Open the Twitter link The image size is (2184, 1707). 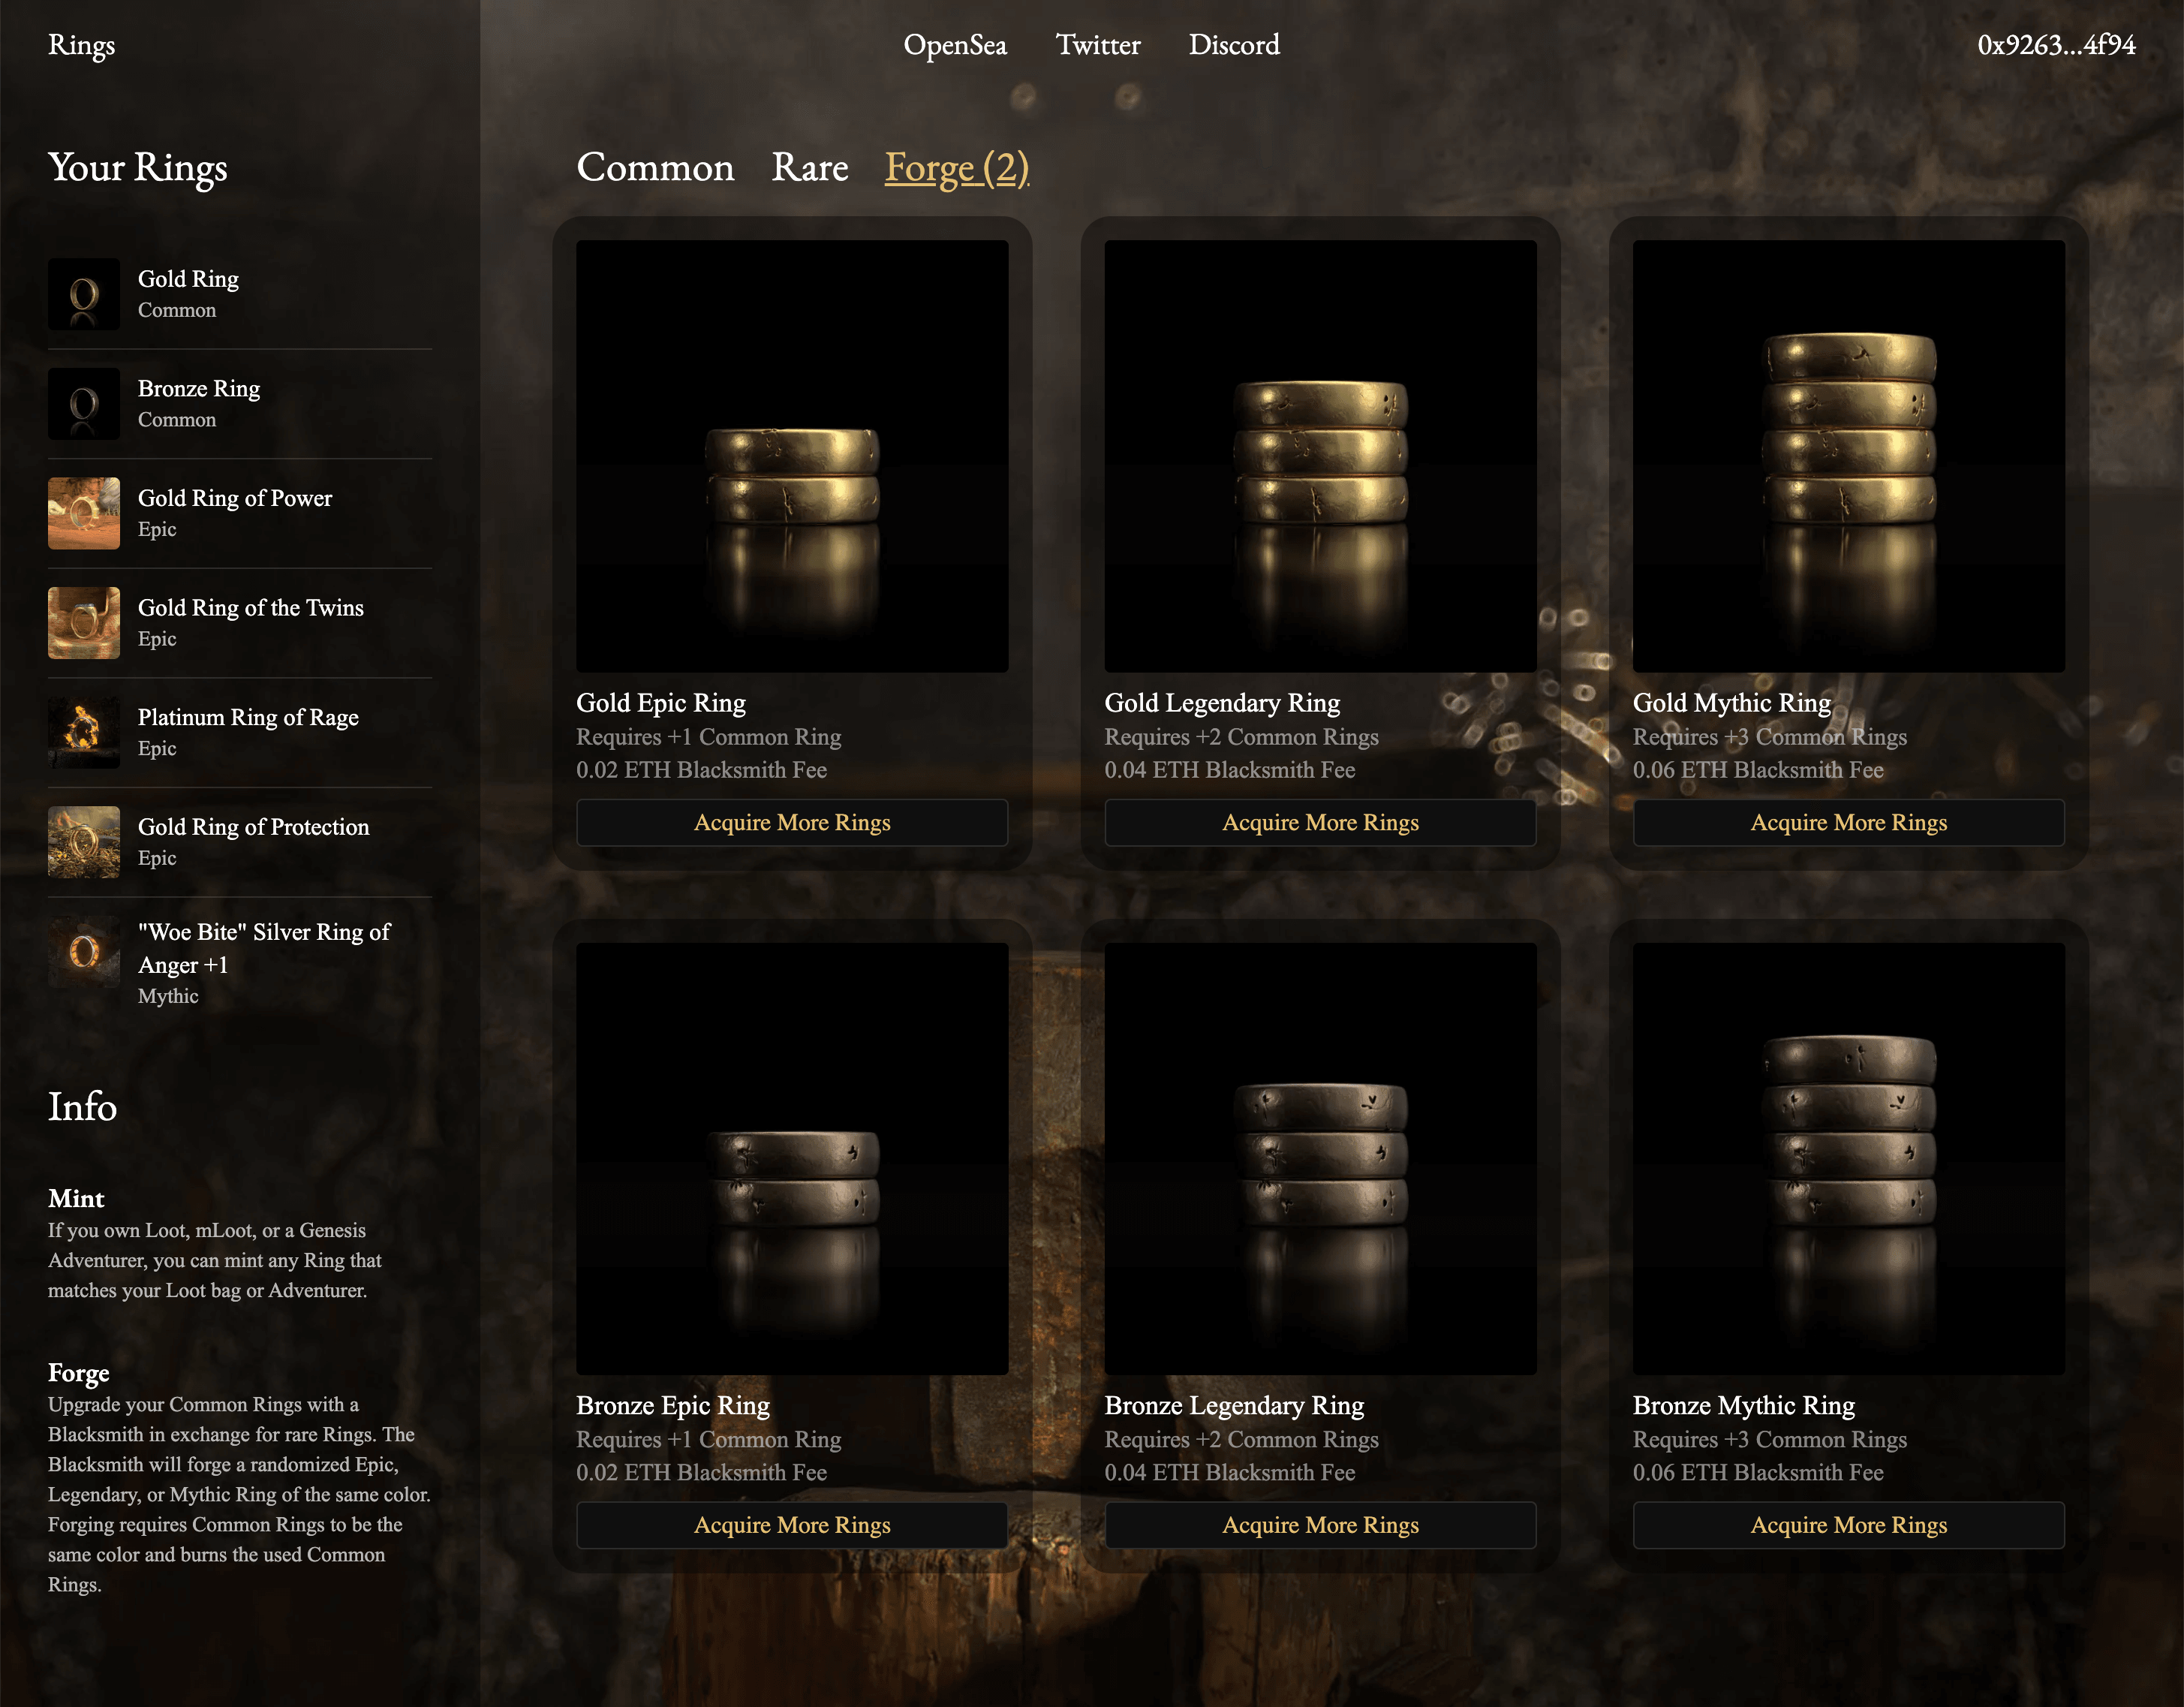tap(1098, 45)
